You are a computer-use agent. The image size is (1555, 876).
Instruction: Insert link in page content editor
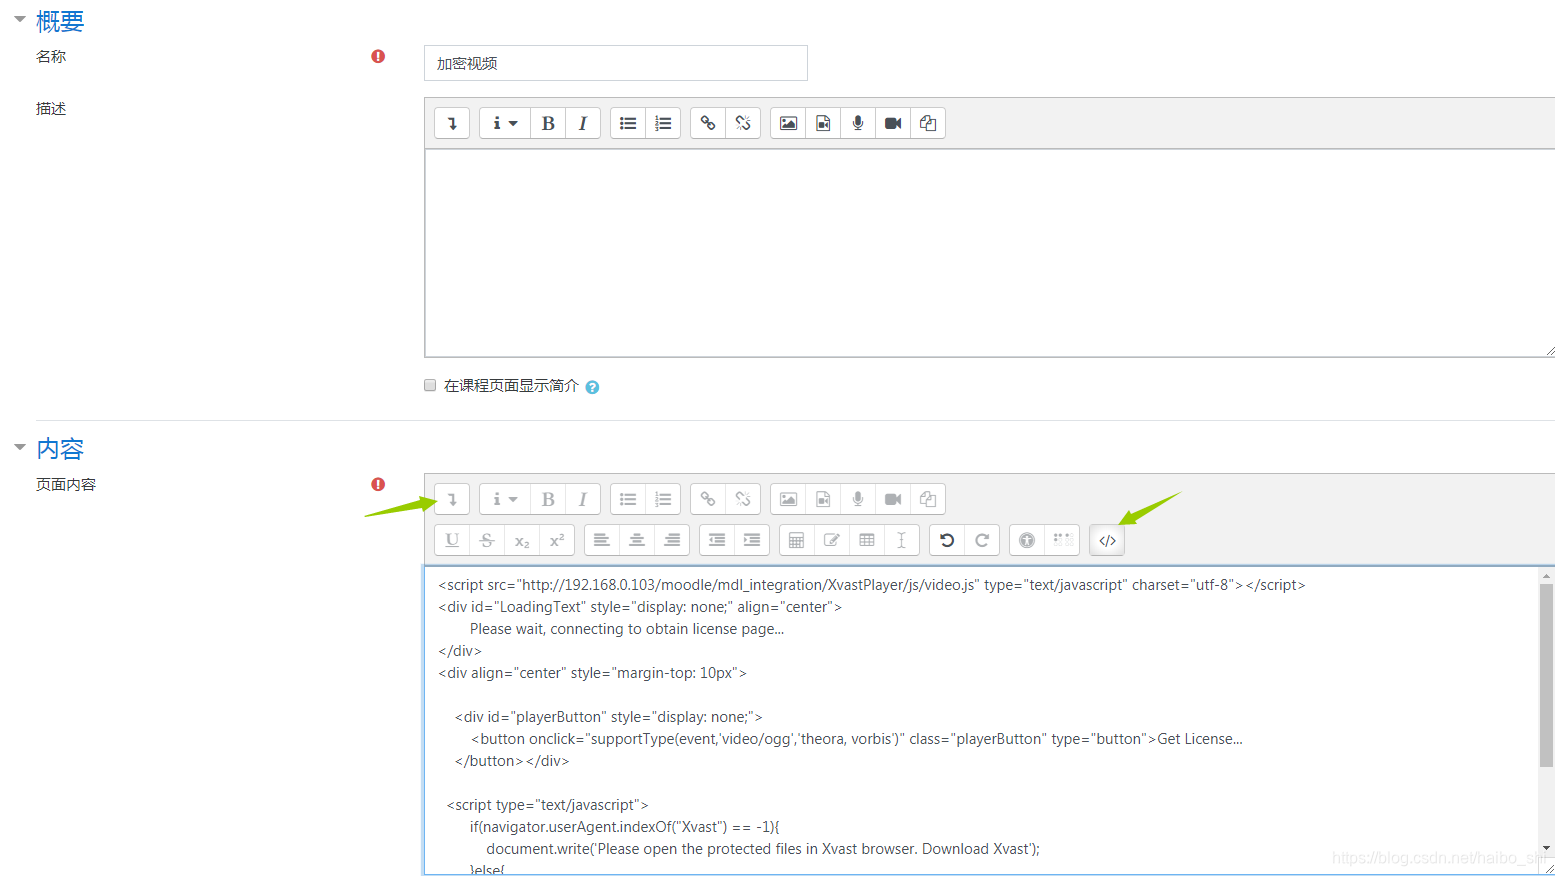point(708,499)
